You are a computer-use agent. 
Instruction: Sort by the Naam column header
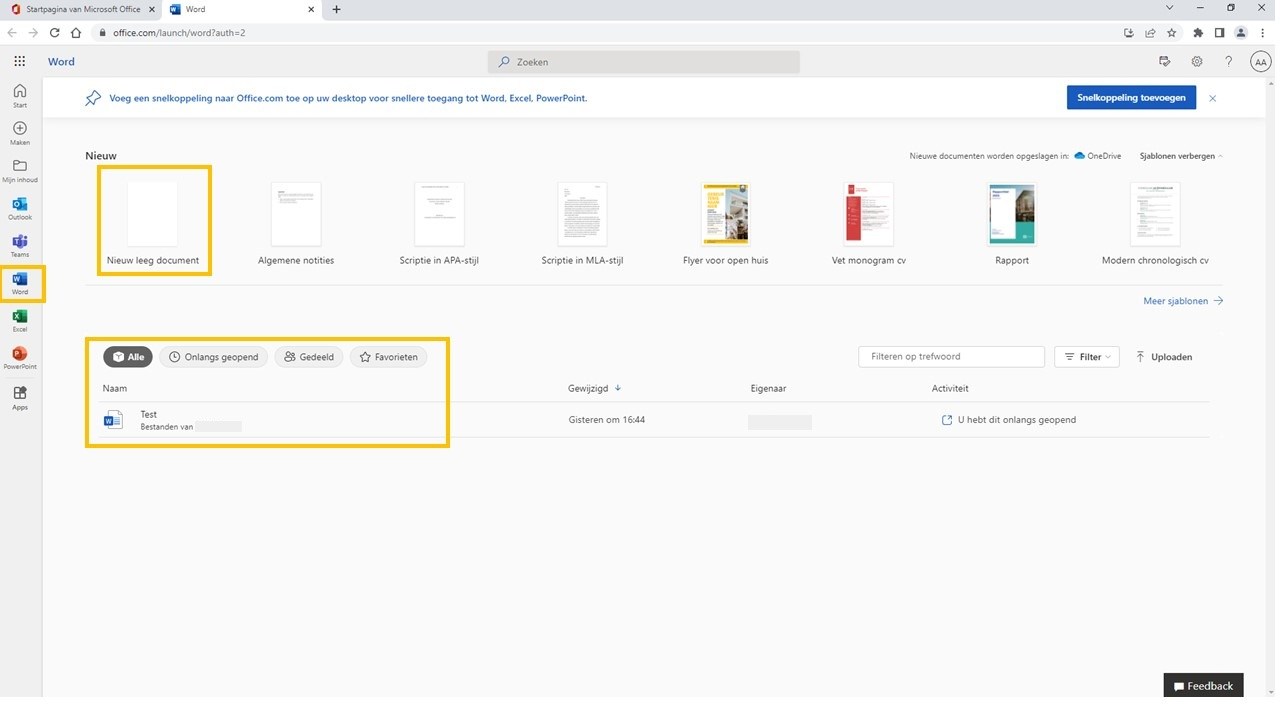tap(115, 388)
